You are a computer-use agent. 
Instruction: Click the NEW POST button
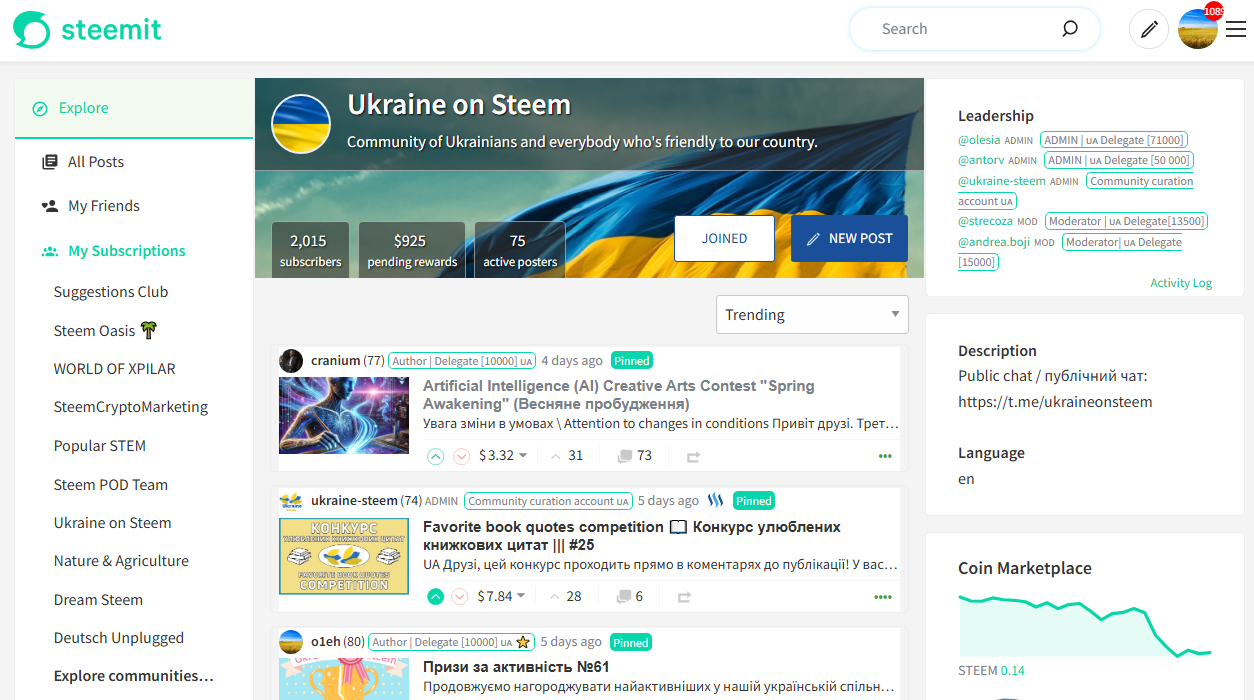[850, 239]
